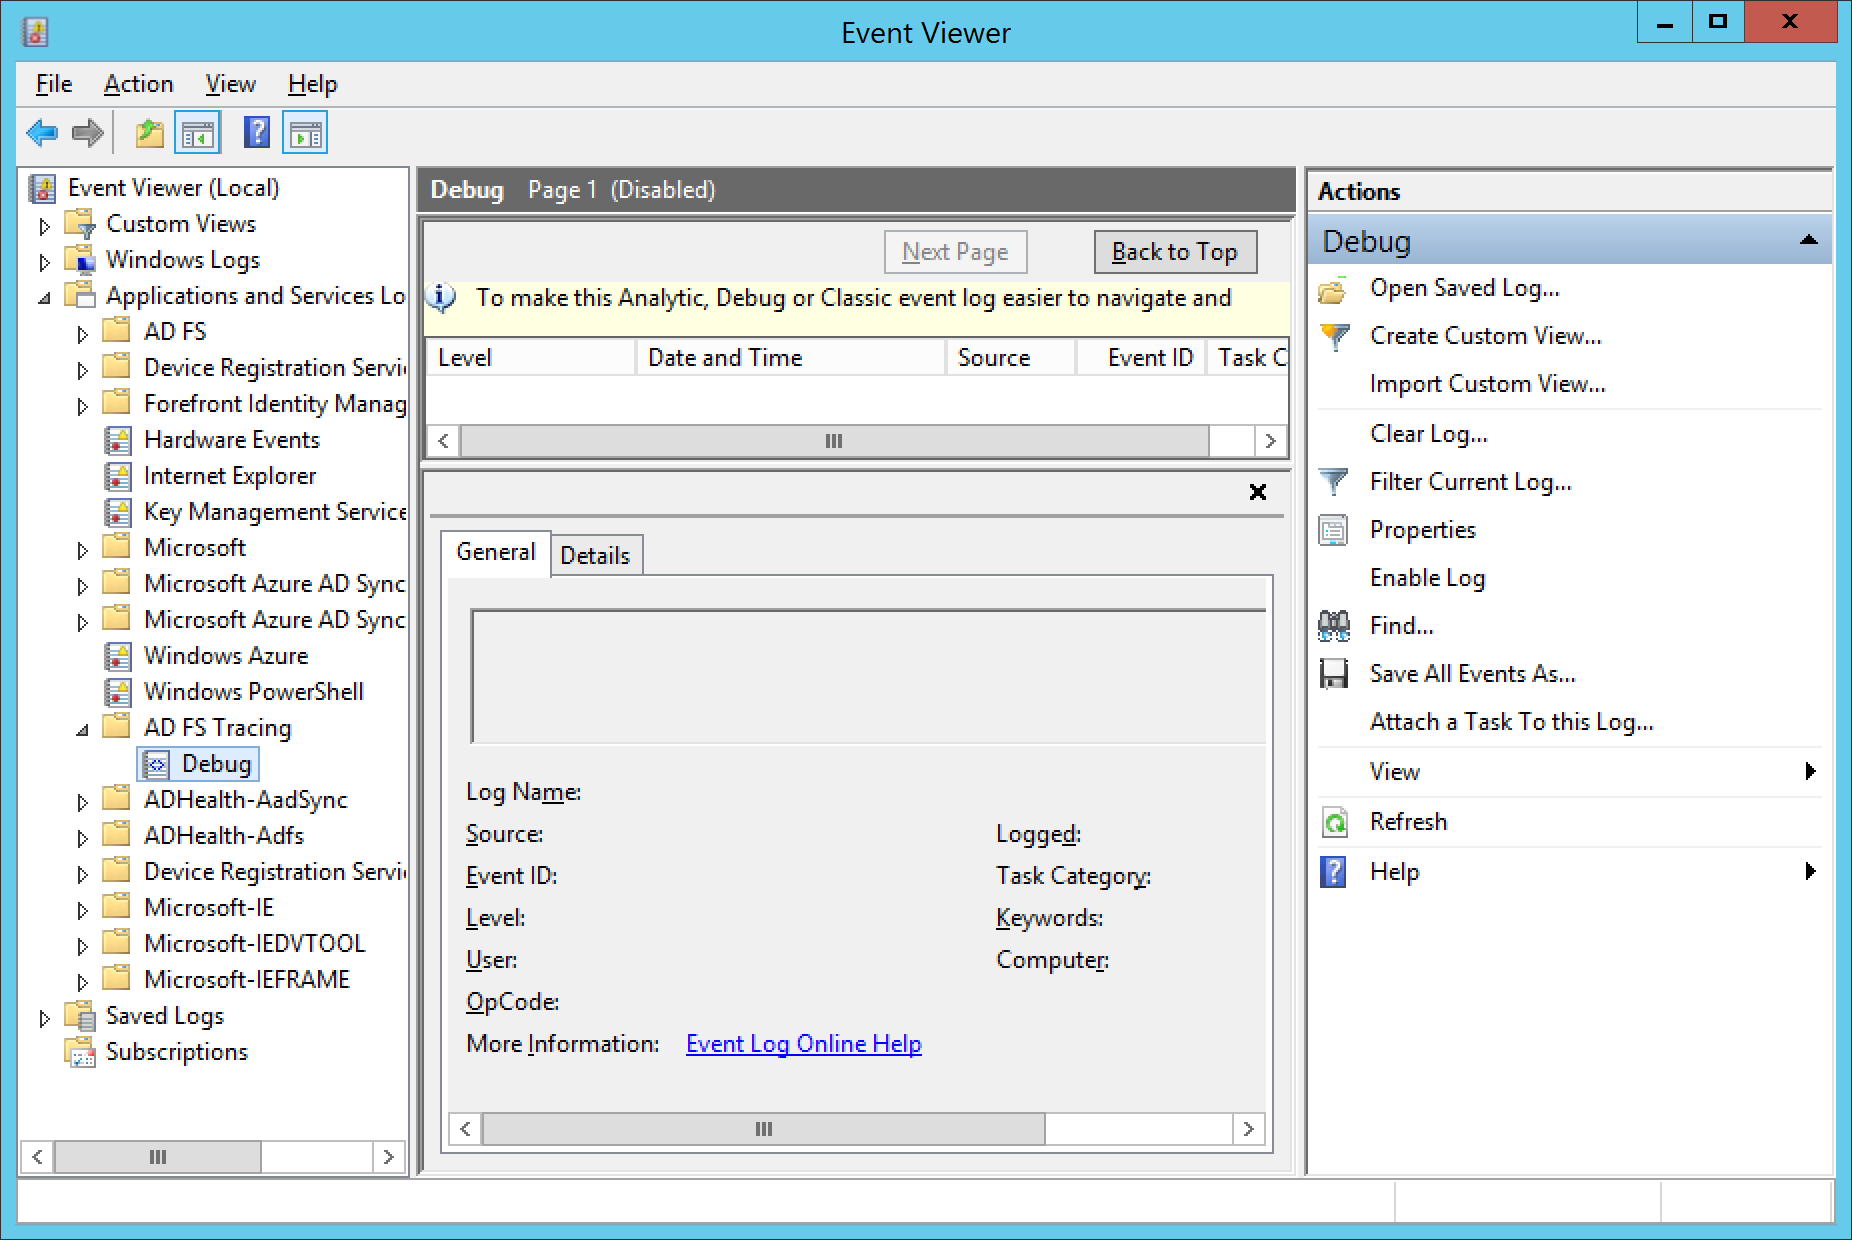
Task: Click the Filter Current Log funnel icon
Action: pos(1333,482)
